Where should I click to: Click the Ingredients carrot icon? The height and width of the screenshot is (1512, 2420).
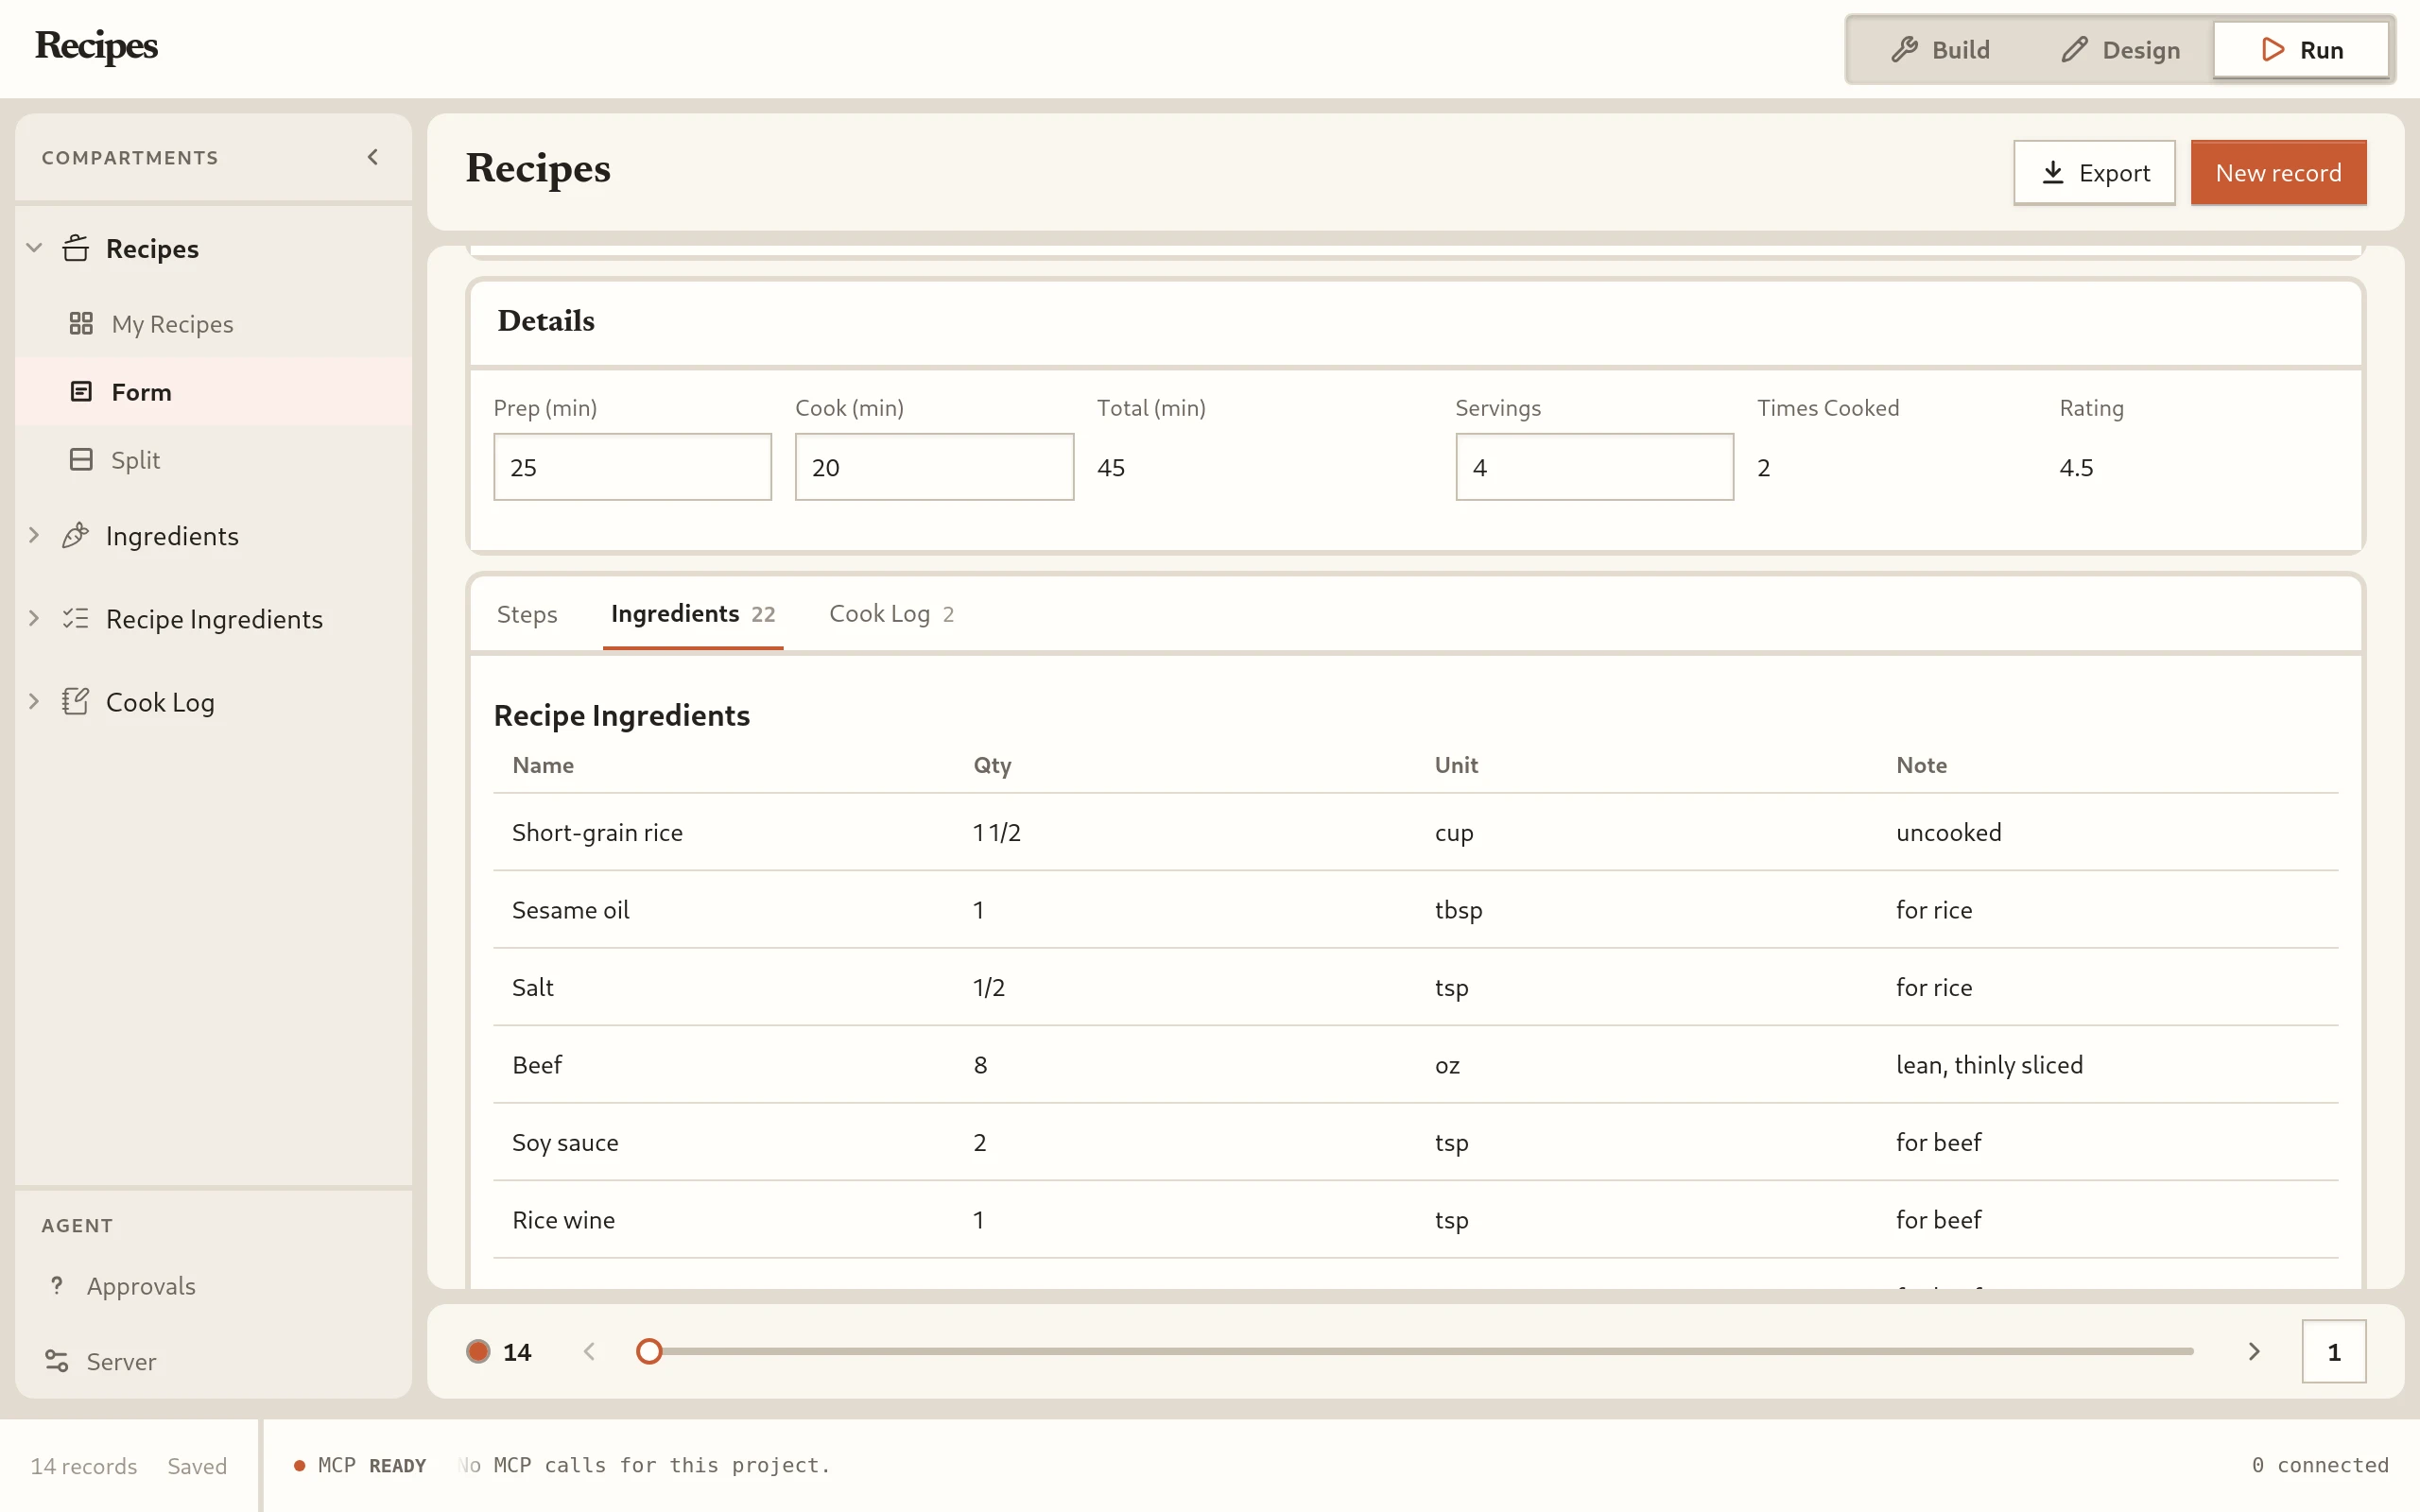point(76,535)
